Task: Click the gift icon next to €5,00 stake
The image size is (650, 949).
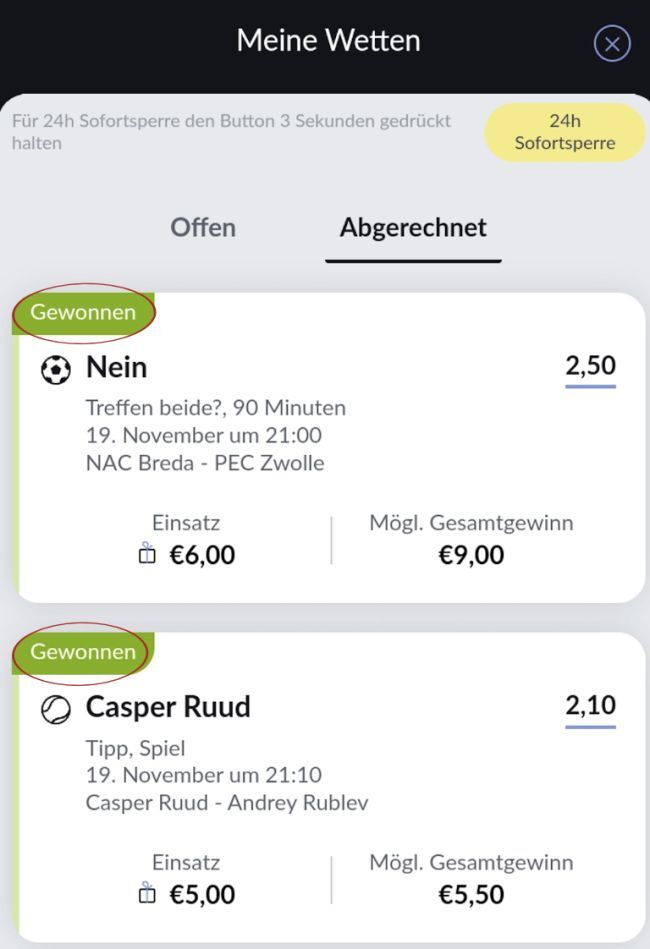Action: (x=147, y=894)
